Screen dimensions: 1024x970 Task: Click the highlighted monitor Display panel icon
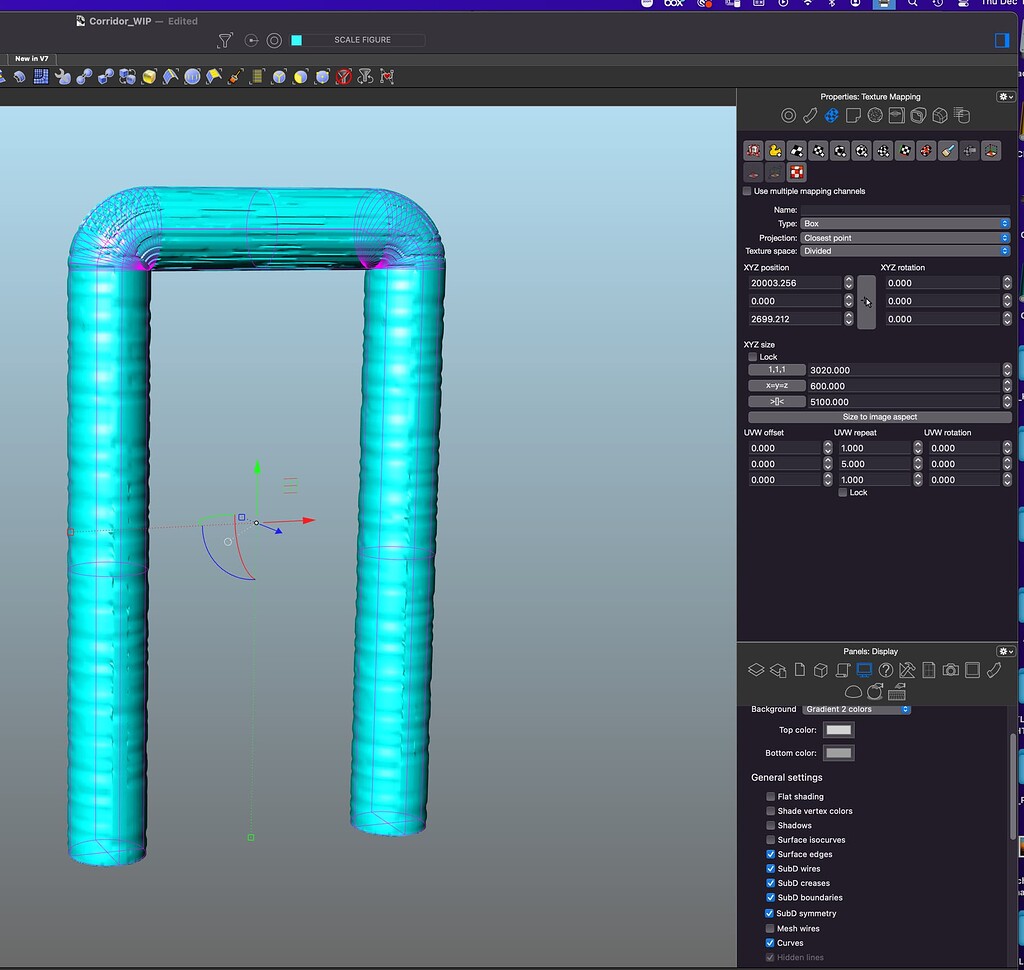[864, 669]
